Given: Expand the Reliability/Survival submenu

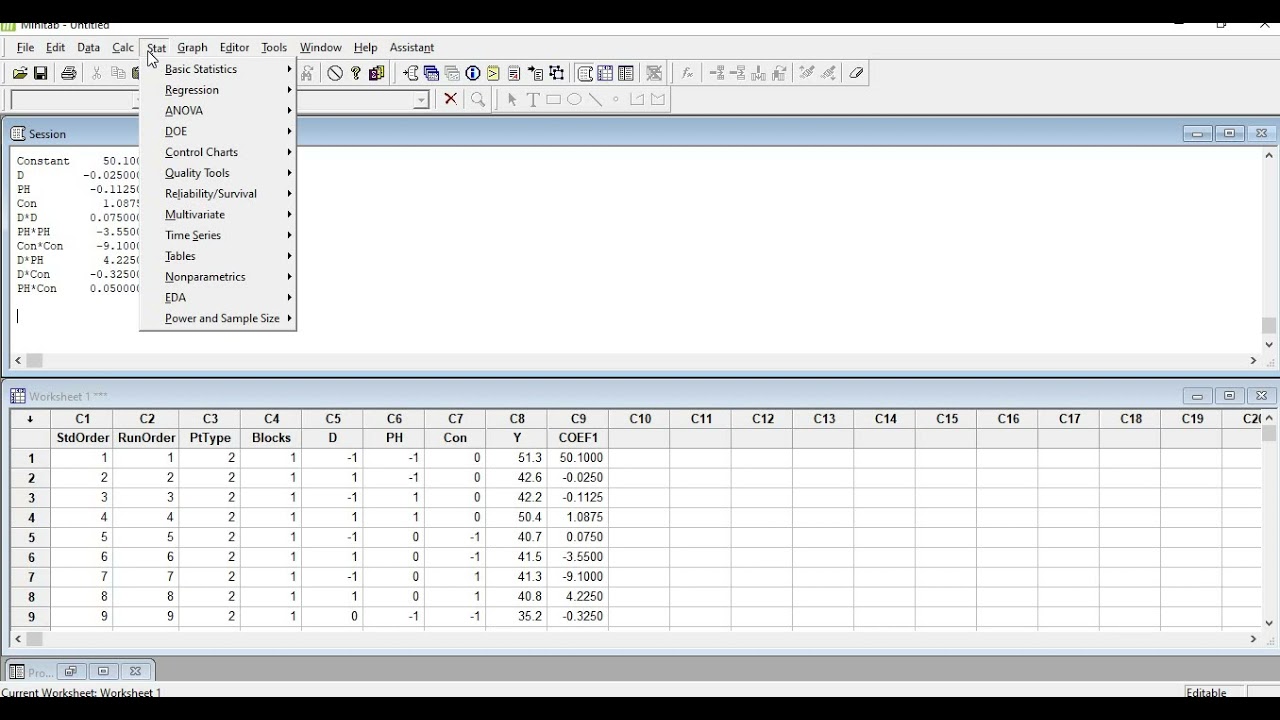Looking at the screenshot, I should 218,194.
